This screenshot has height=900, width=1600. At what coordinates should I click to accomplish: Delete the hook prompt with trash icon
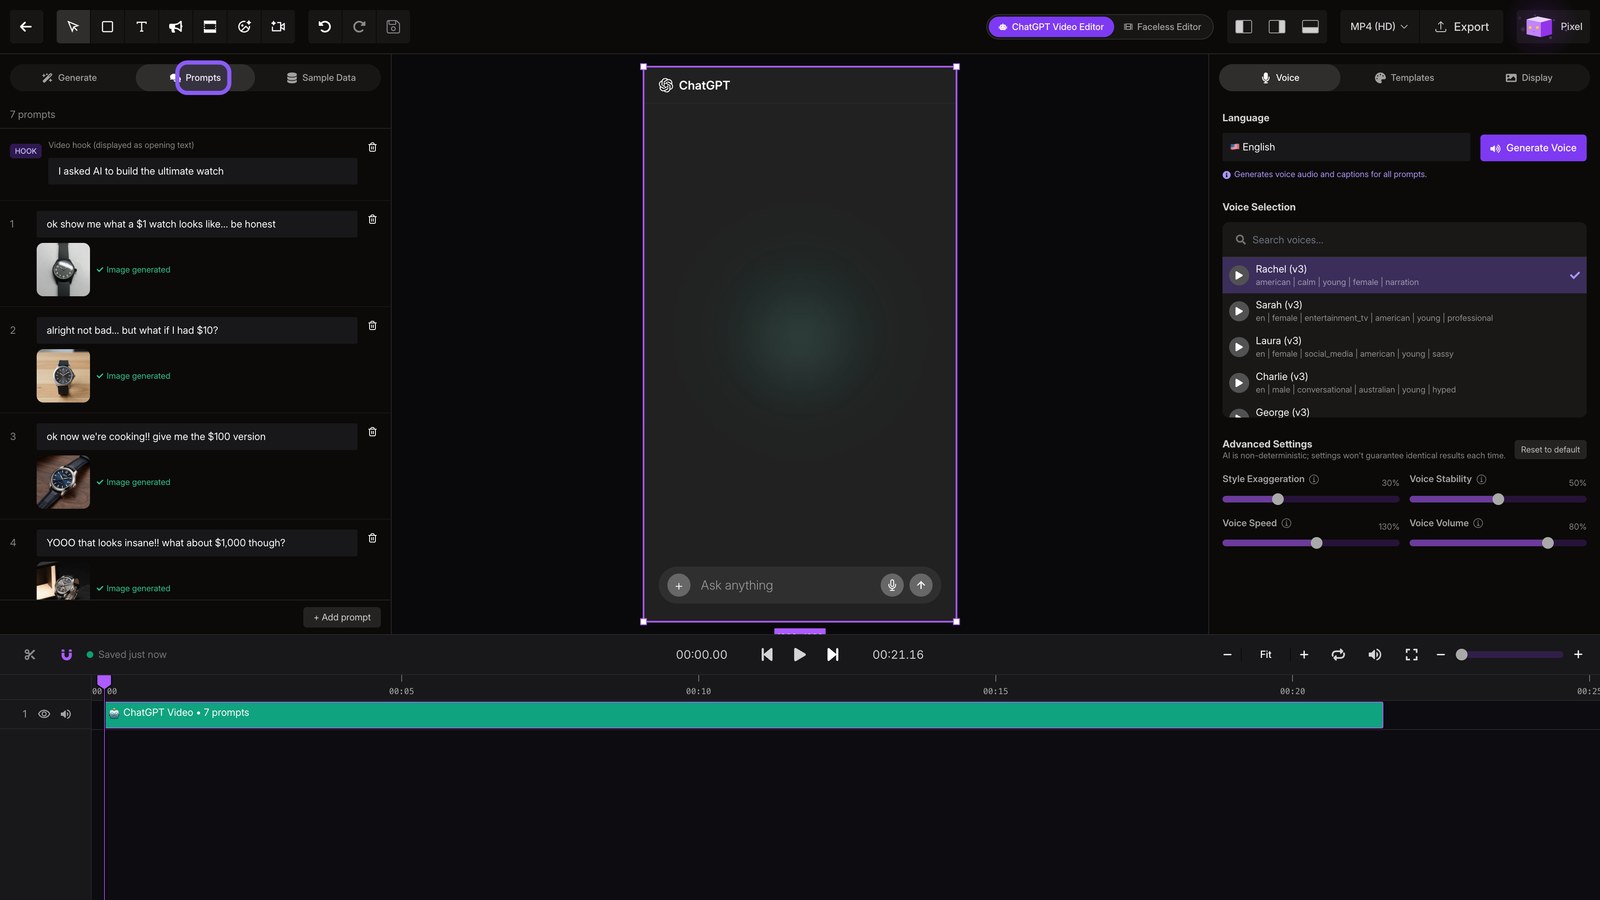[372, 147]
